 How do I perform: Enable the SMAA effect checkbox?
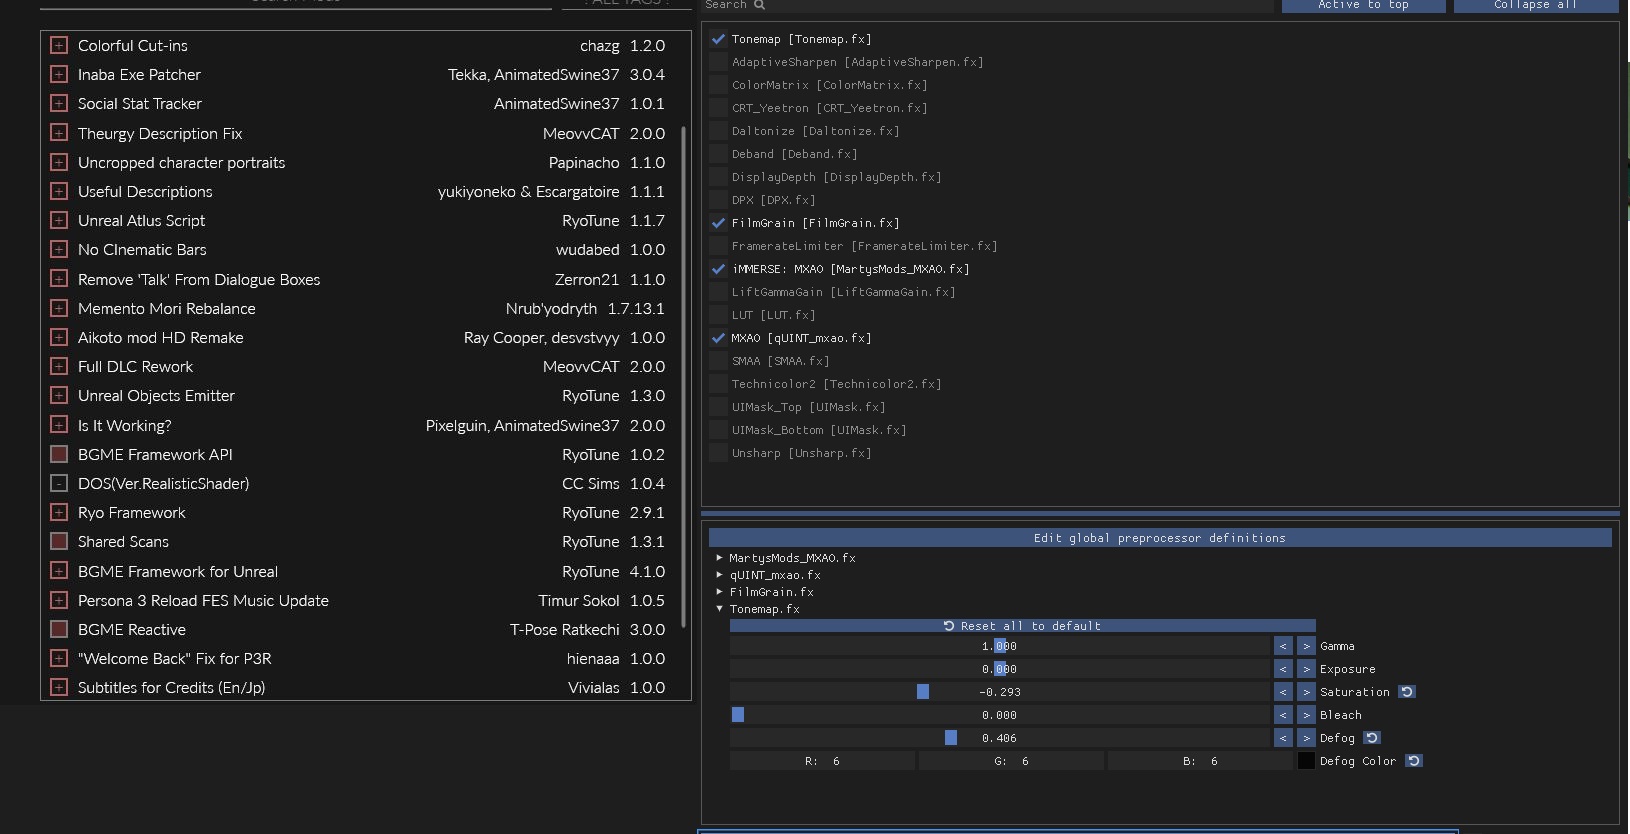718,361
